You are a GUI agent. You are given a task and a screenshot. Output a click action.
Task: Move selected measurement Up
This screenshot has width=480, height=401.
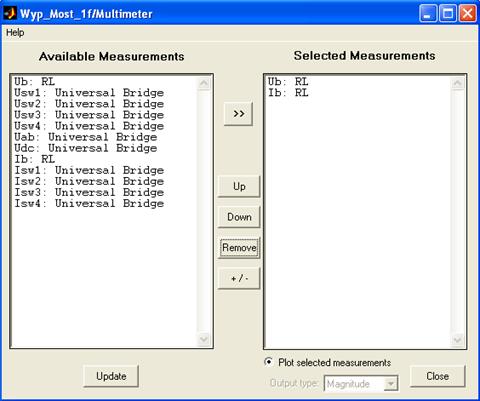(x=239, y=186)
